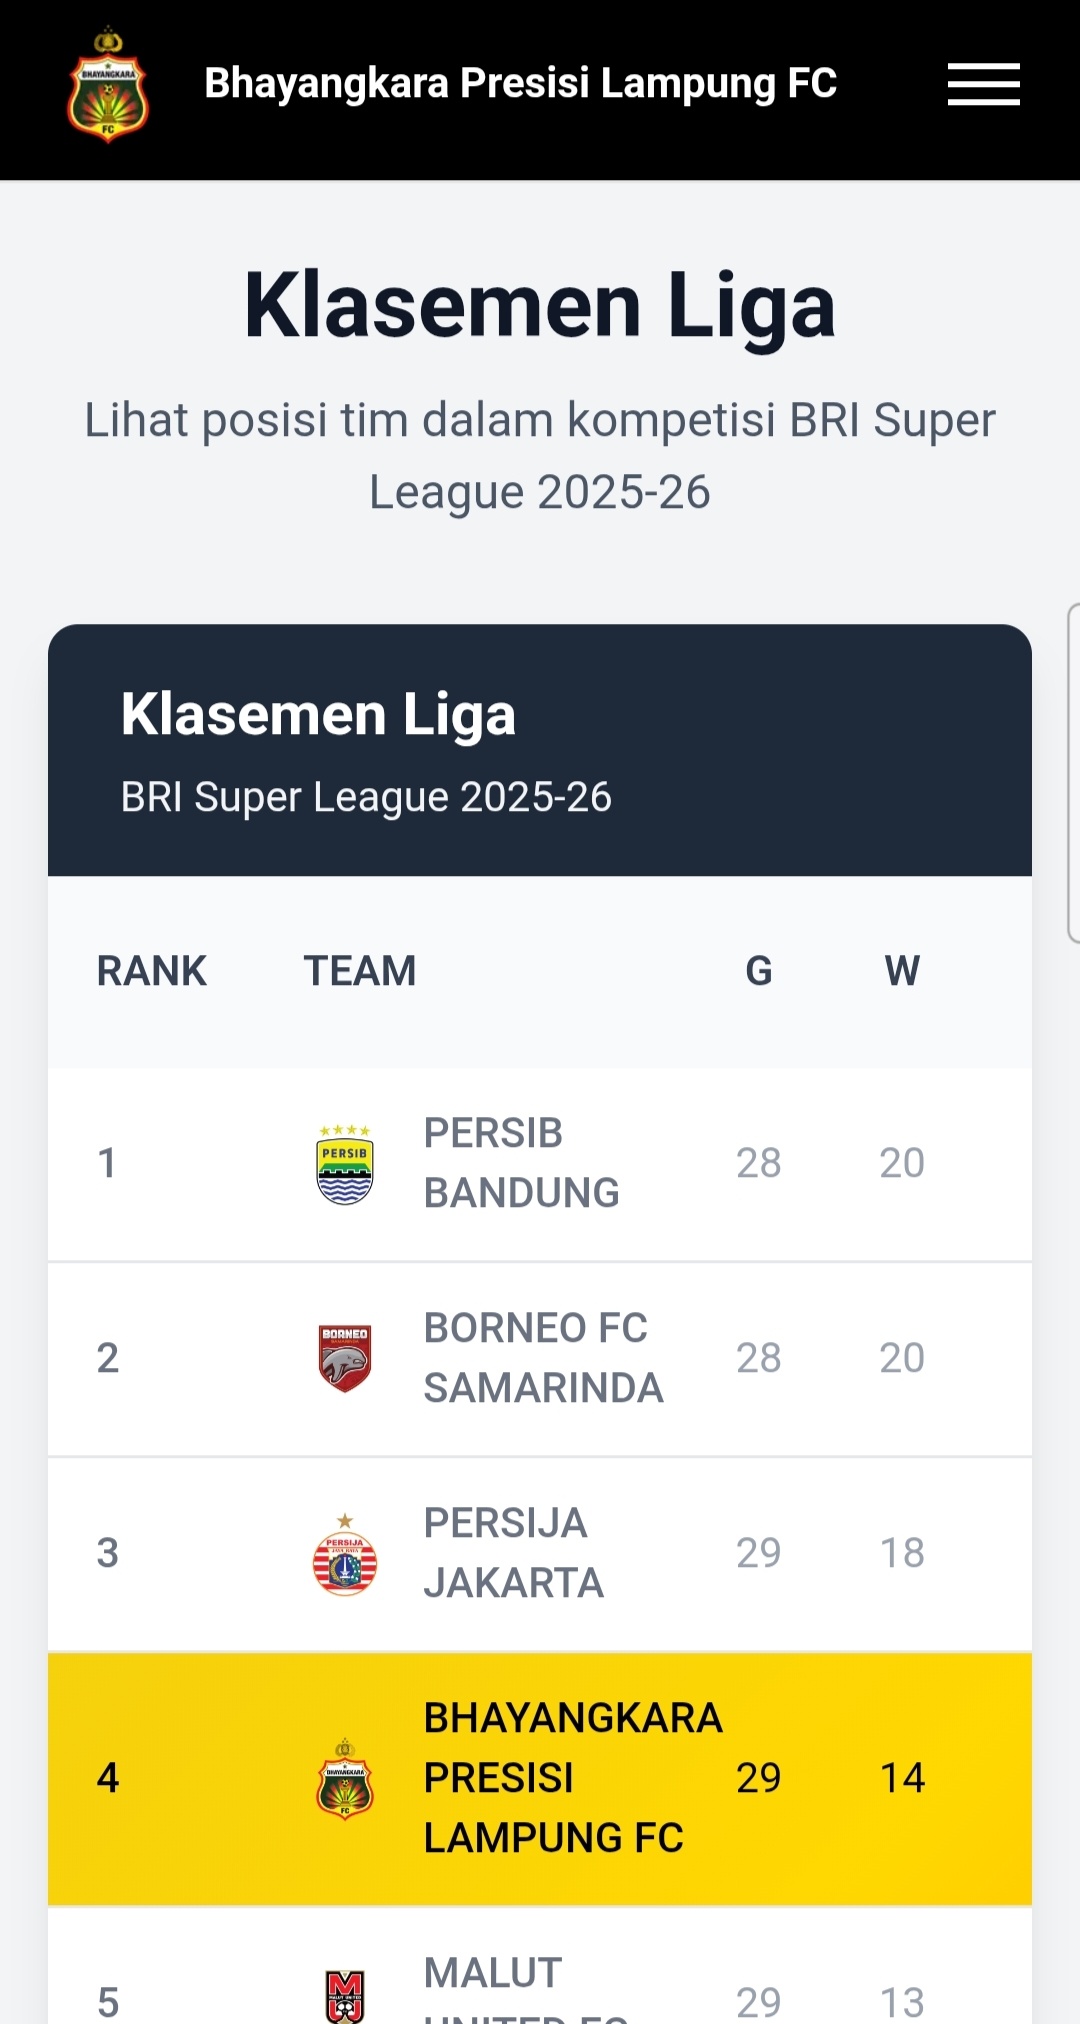The height and width of the screenshot is (2024, 1080).
Task: Click the Persib Bandung crest
Action: pos(345,1164)
